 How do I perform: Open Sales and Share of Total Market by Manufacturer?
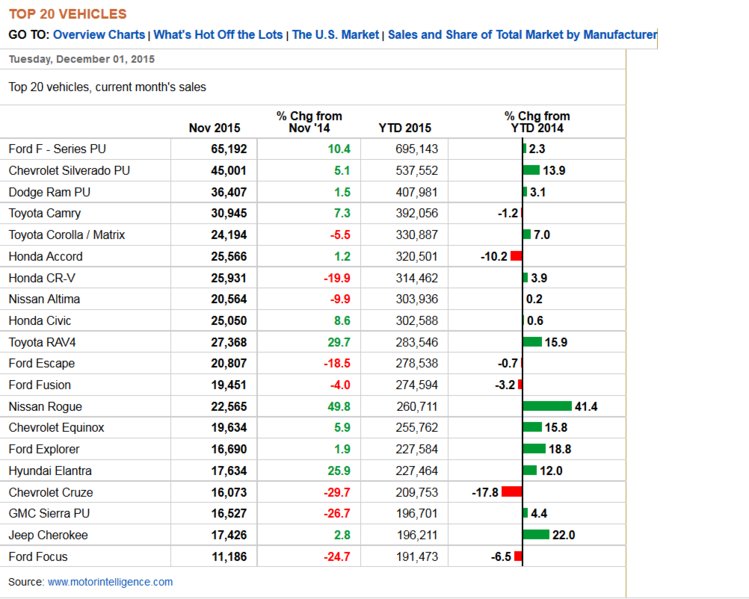pyautogui.click(x=523, y=35)
